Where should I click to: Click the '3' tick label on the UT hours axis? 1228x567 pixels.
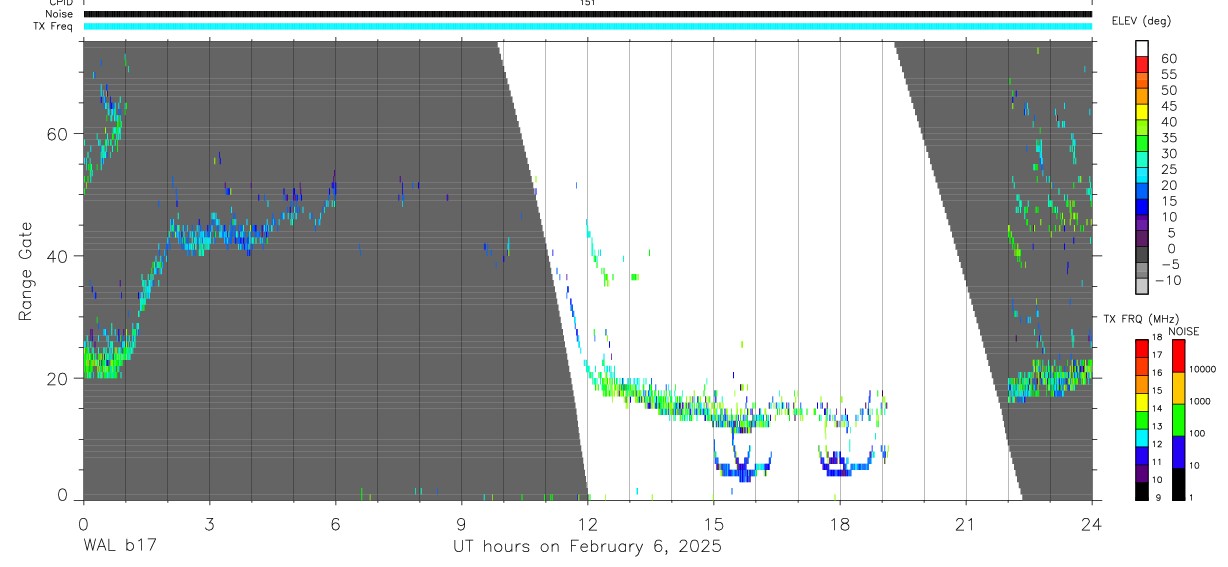pos(209,523)
